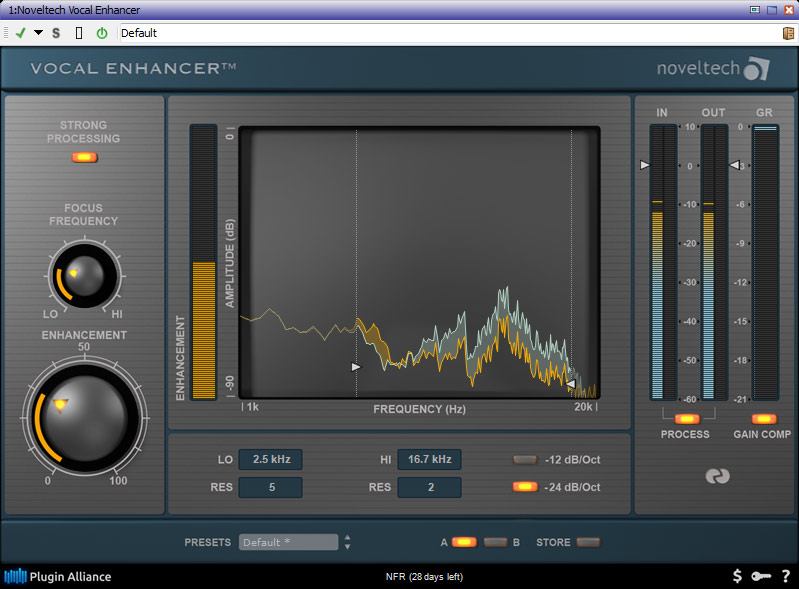Click the in/out link icon below GR meter

pos(716,477)
